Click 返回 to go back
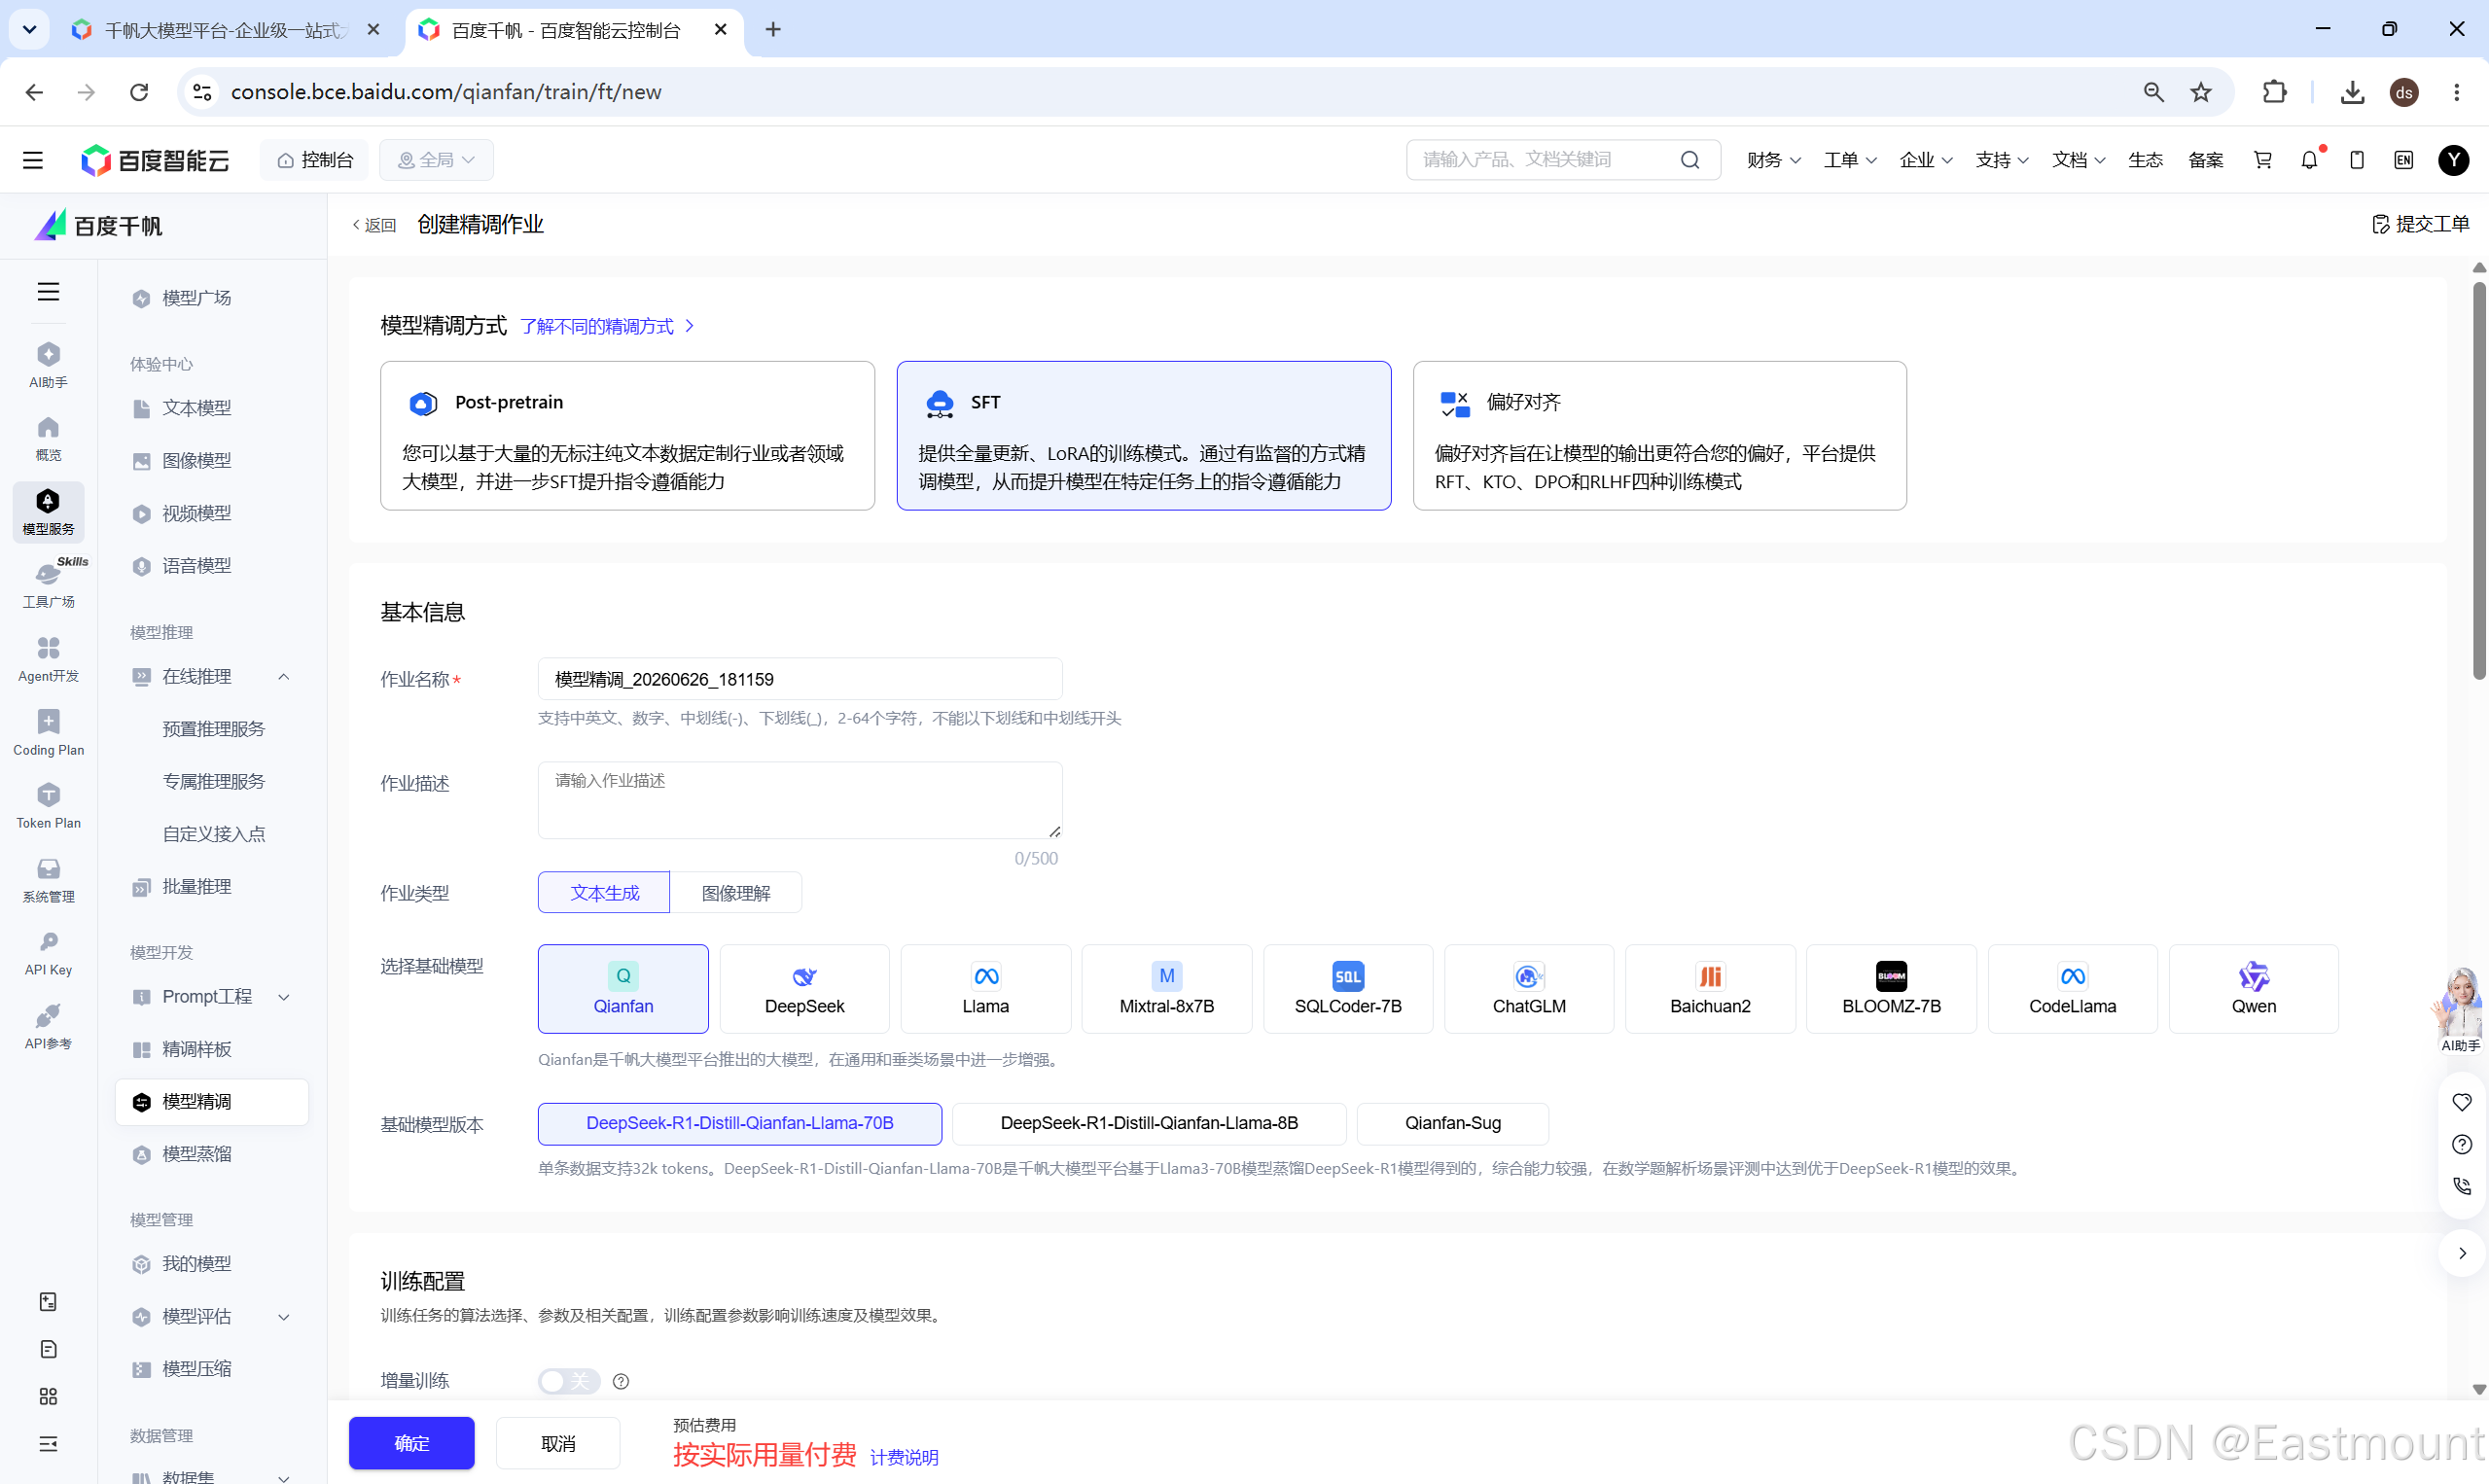Viewport: 2489px width, 1484px height. [x=374, y=225]
